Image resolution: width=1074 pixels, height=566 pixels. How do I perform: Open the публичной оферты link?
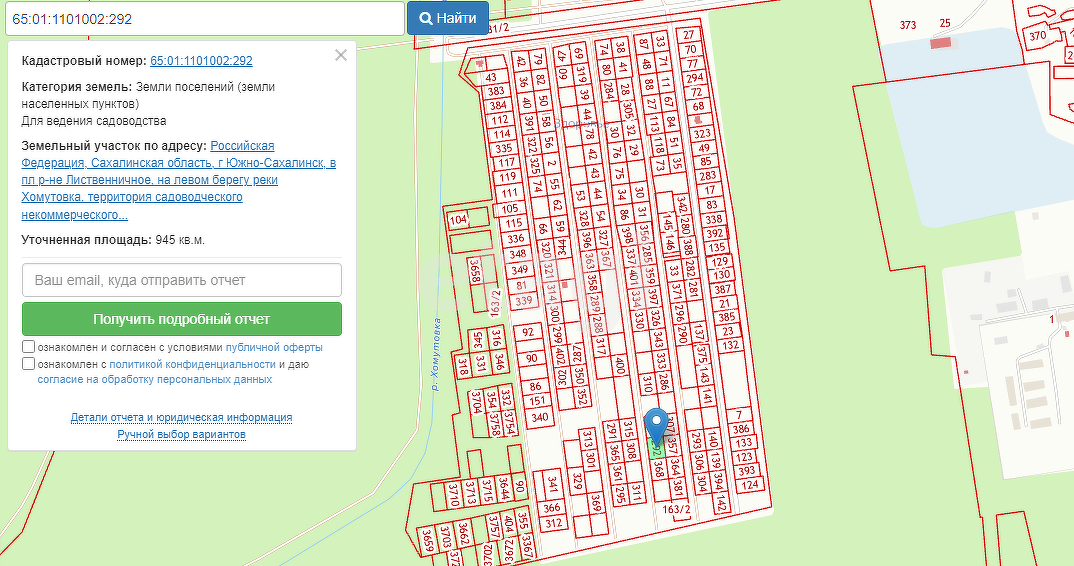pos(273,348)
